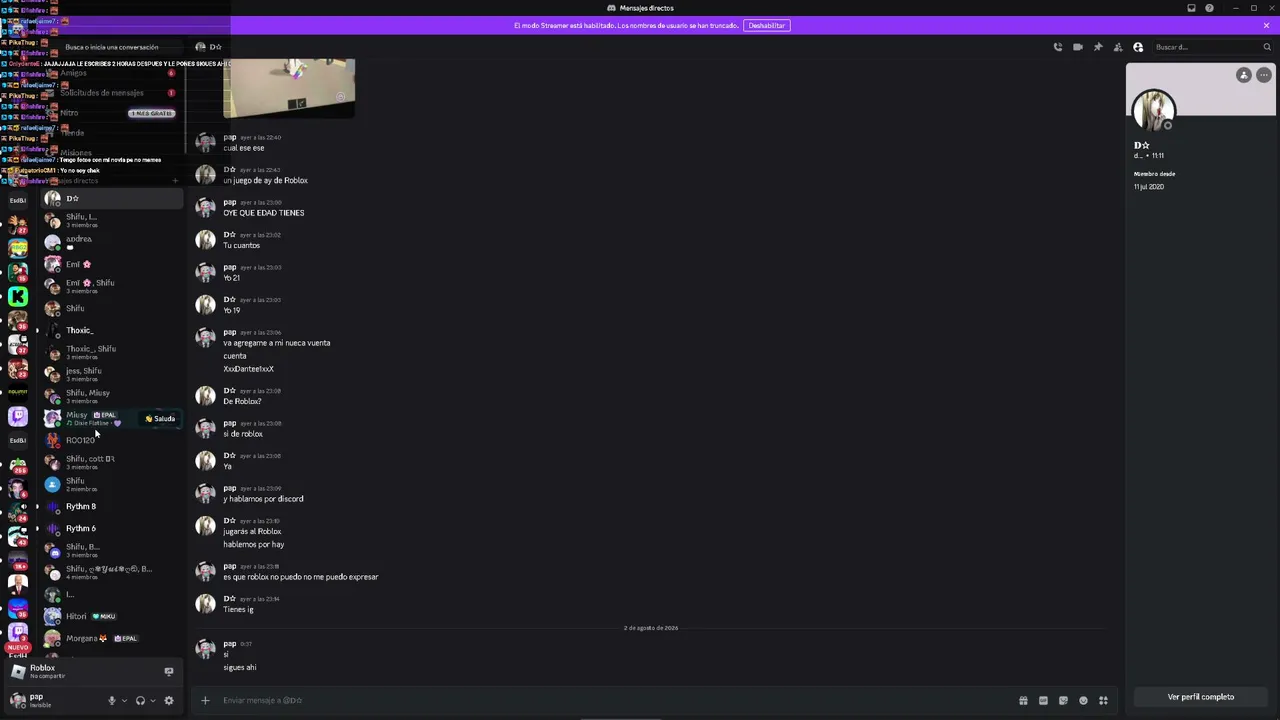Screen dimensions: 1280x720
Task: Toggle microphone mute in user panel
Action: [112, 701]
